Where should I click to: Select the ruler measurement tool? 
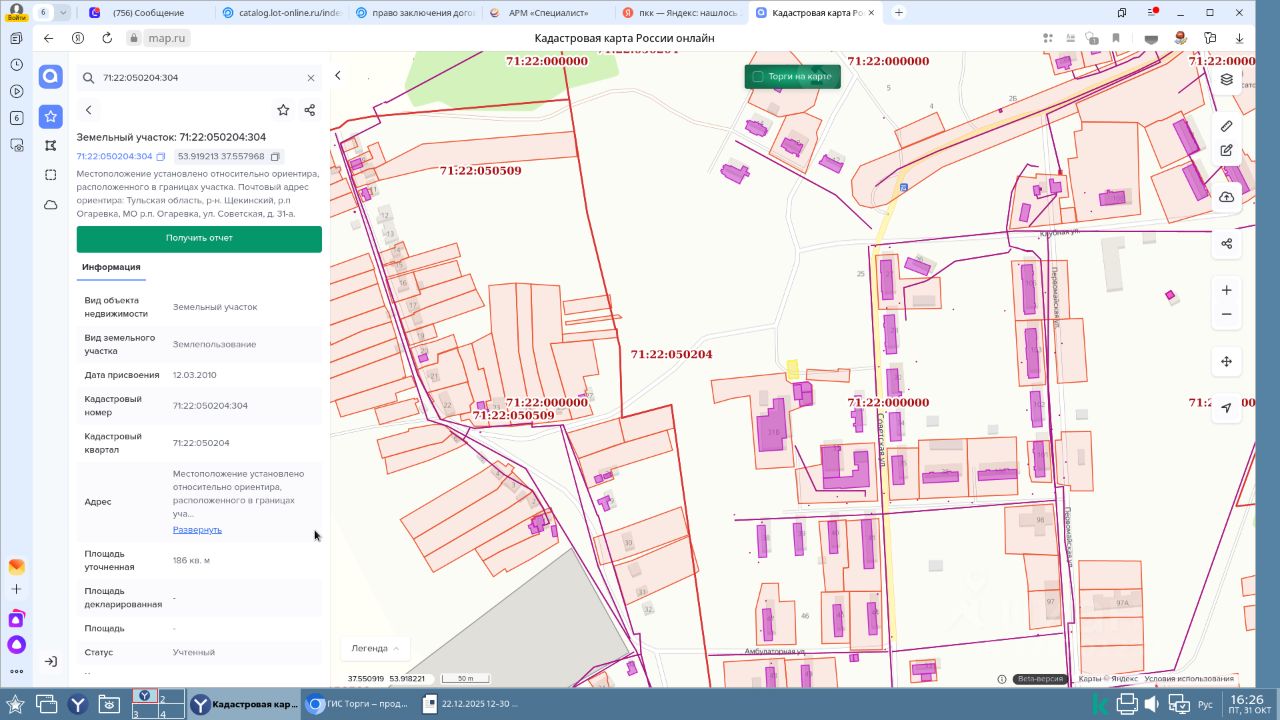1226,126
